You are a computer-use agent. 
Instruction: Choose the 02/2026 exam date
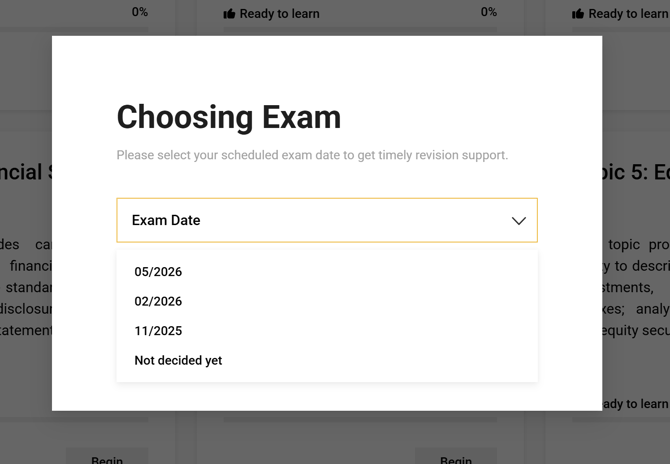pyautogui.click(x=158, y=301)
